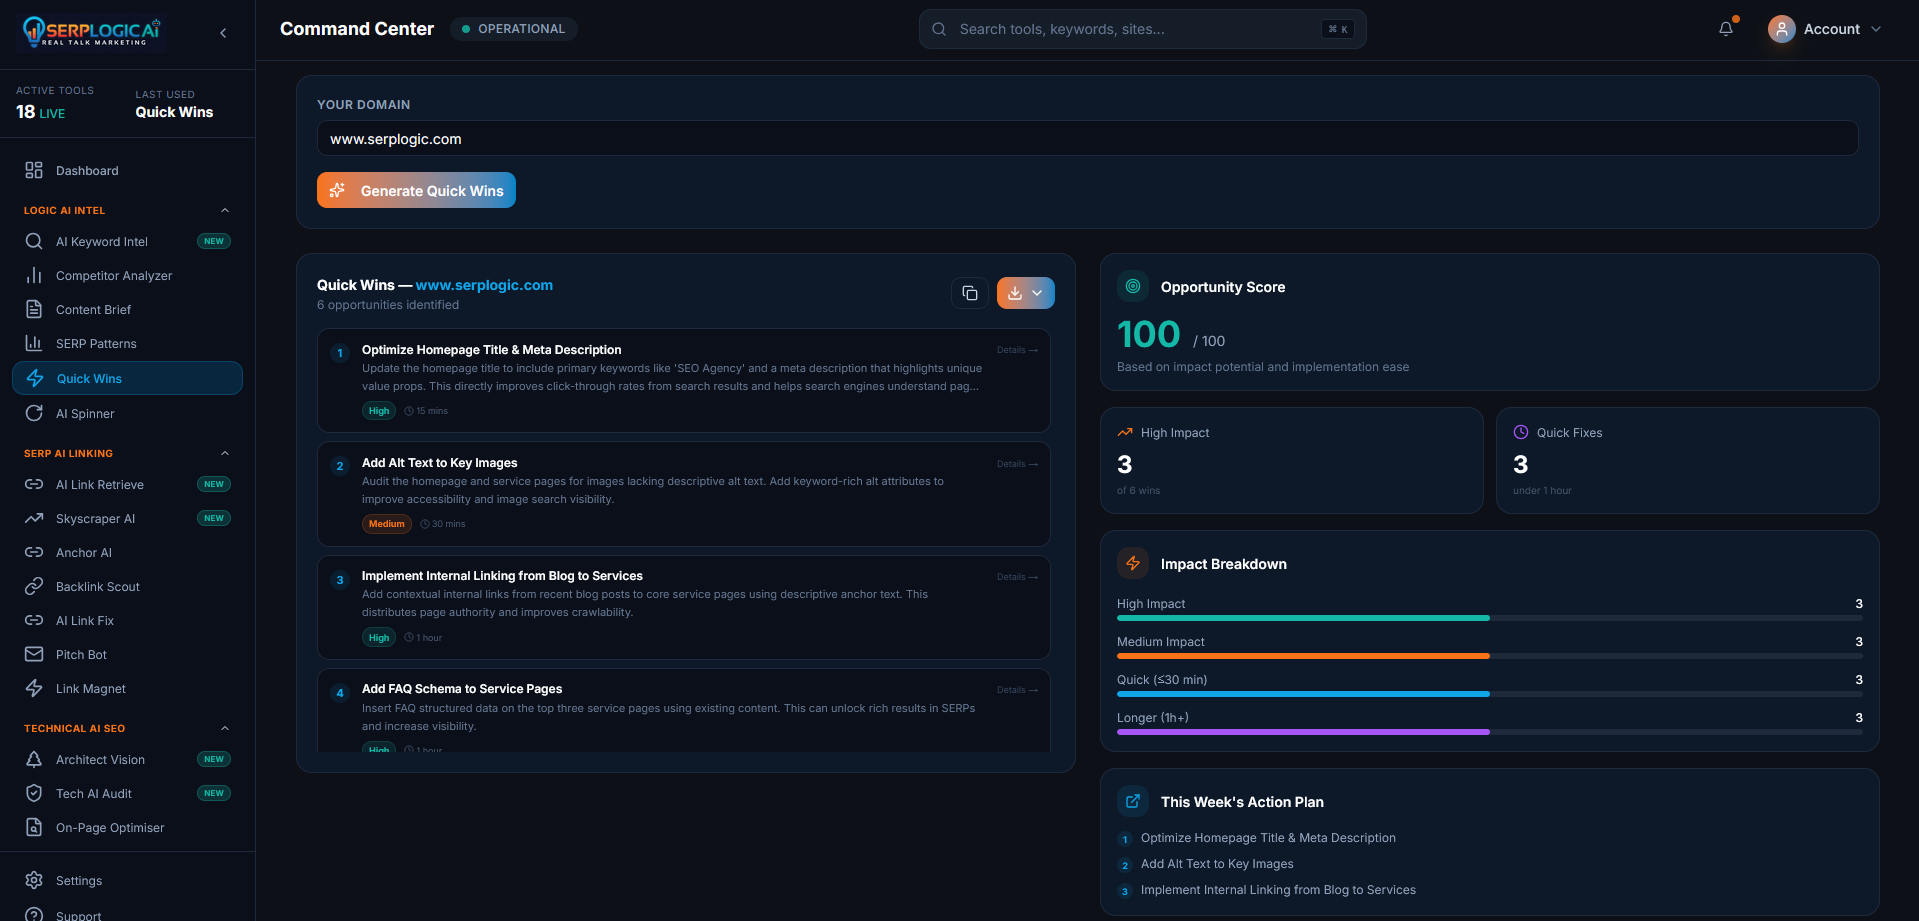Expand the Account dropdown menu

[1826, 29]
